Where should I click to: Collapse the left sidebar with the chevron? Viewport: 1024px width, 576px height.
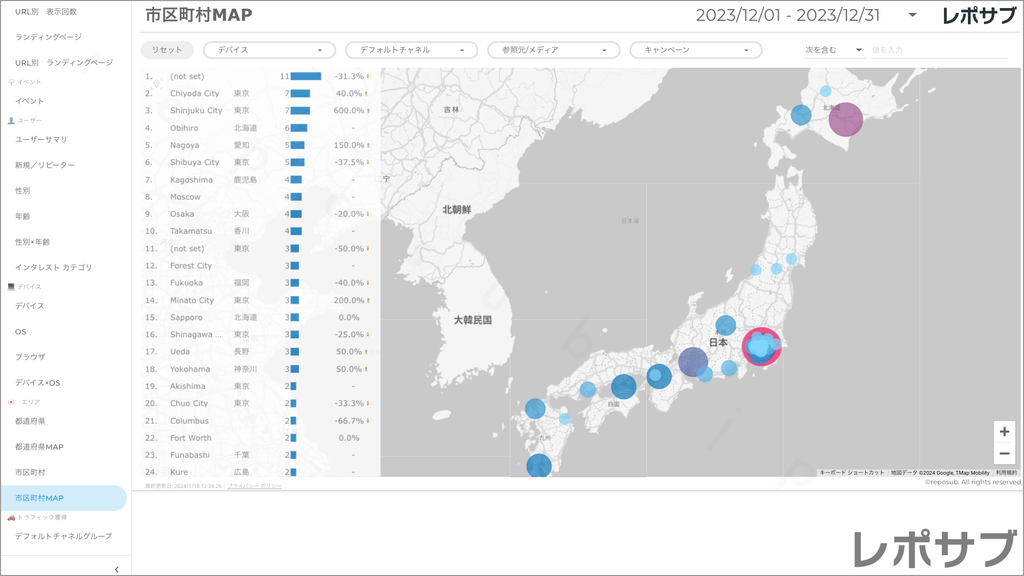coord(116,568)
